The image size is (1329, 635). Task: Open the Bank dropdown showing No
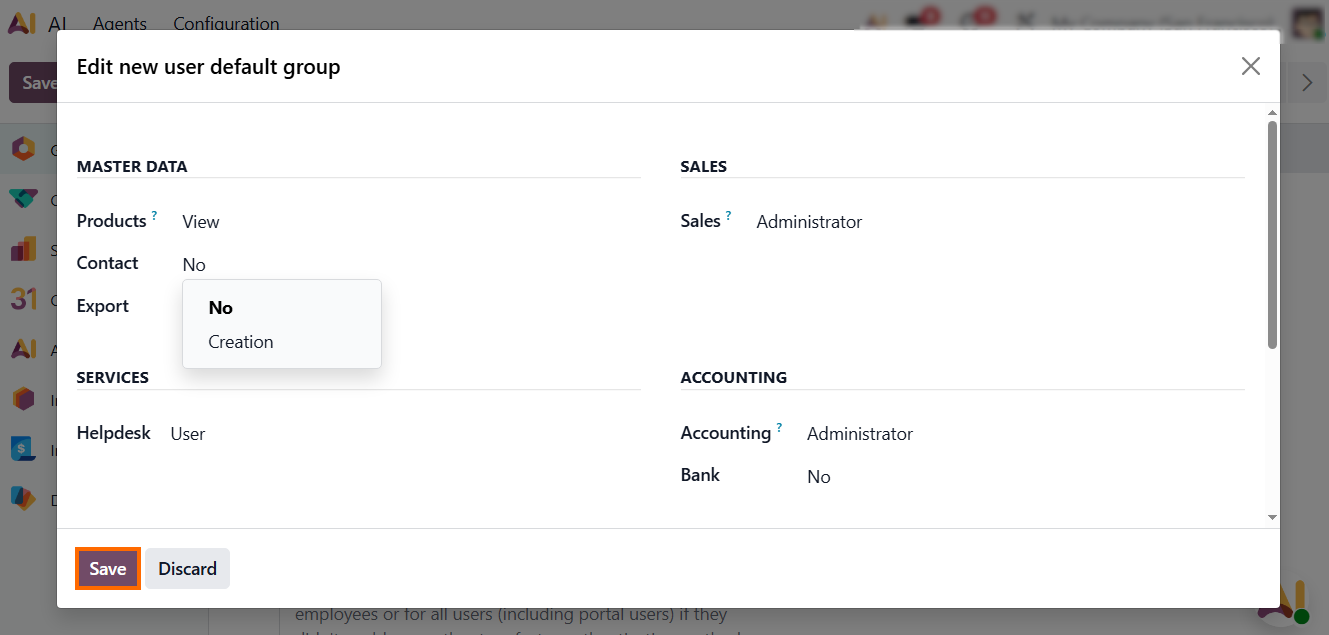[x=819, y=477]
